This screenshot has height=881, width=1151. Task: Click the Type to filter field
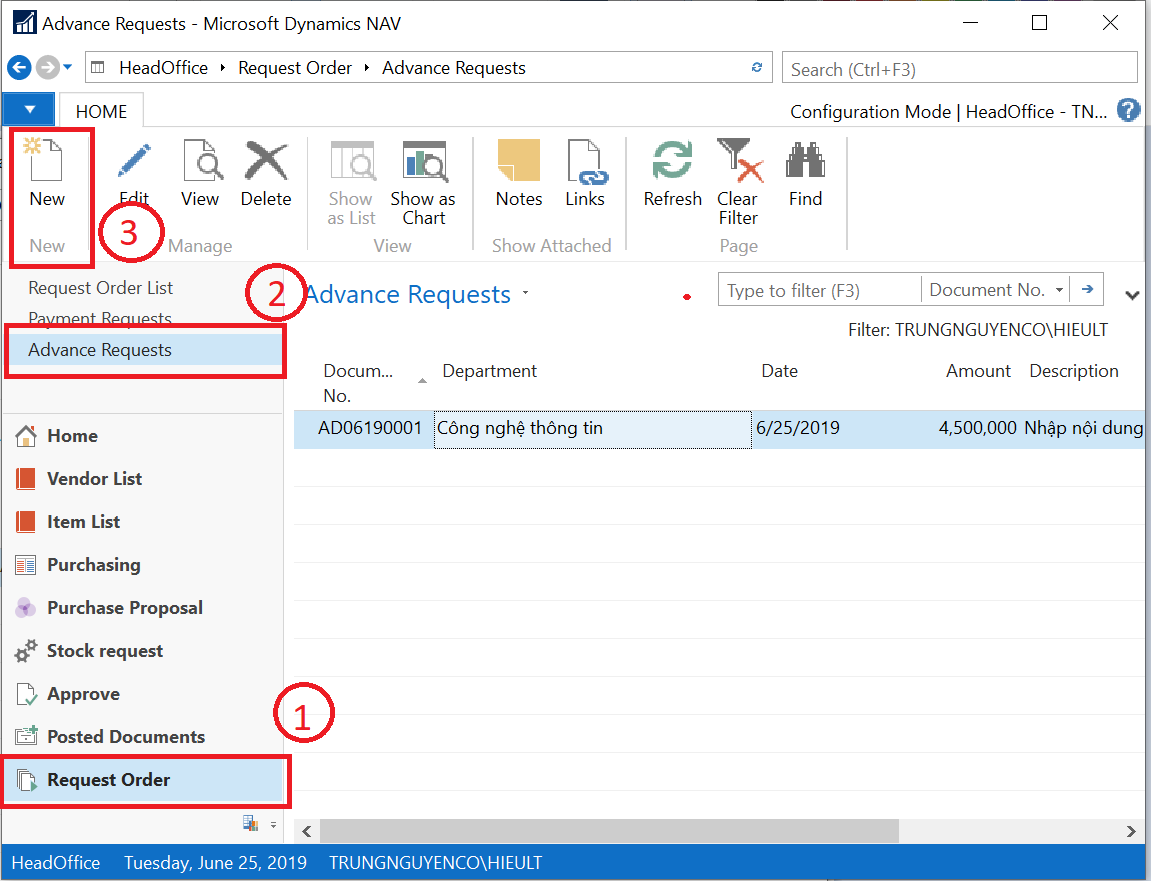click(819, 291)
